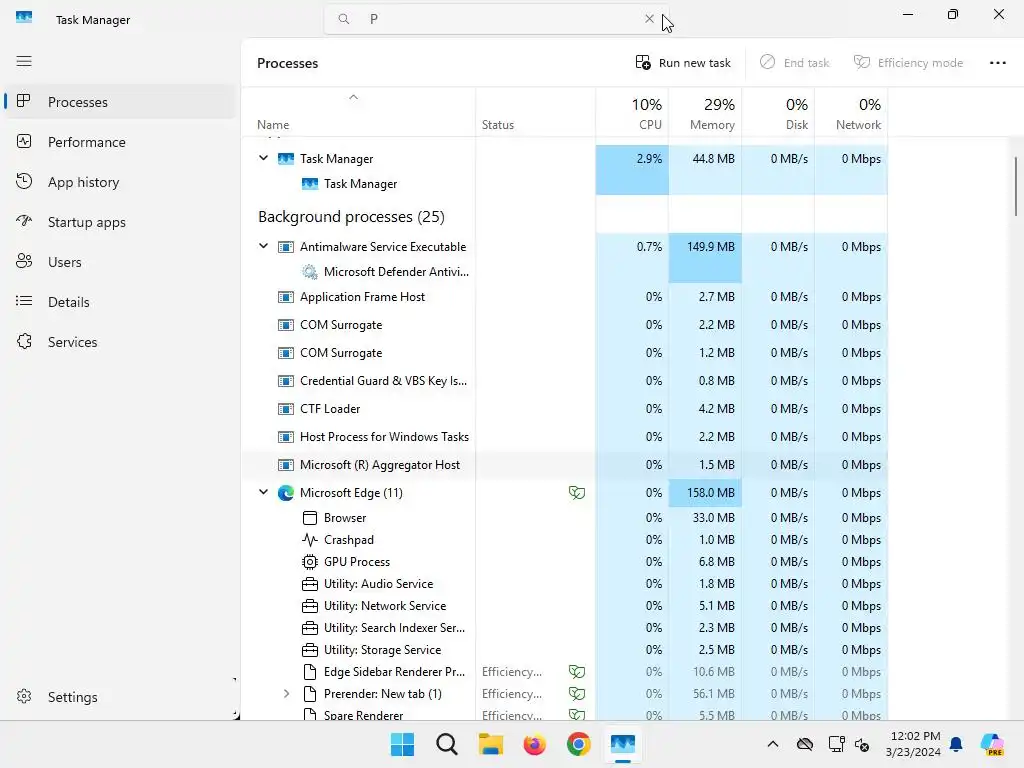1024x768 pixels.
Task: Switch to App history page
Action: tap(120, 182)
